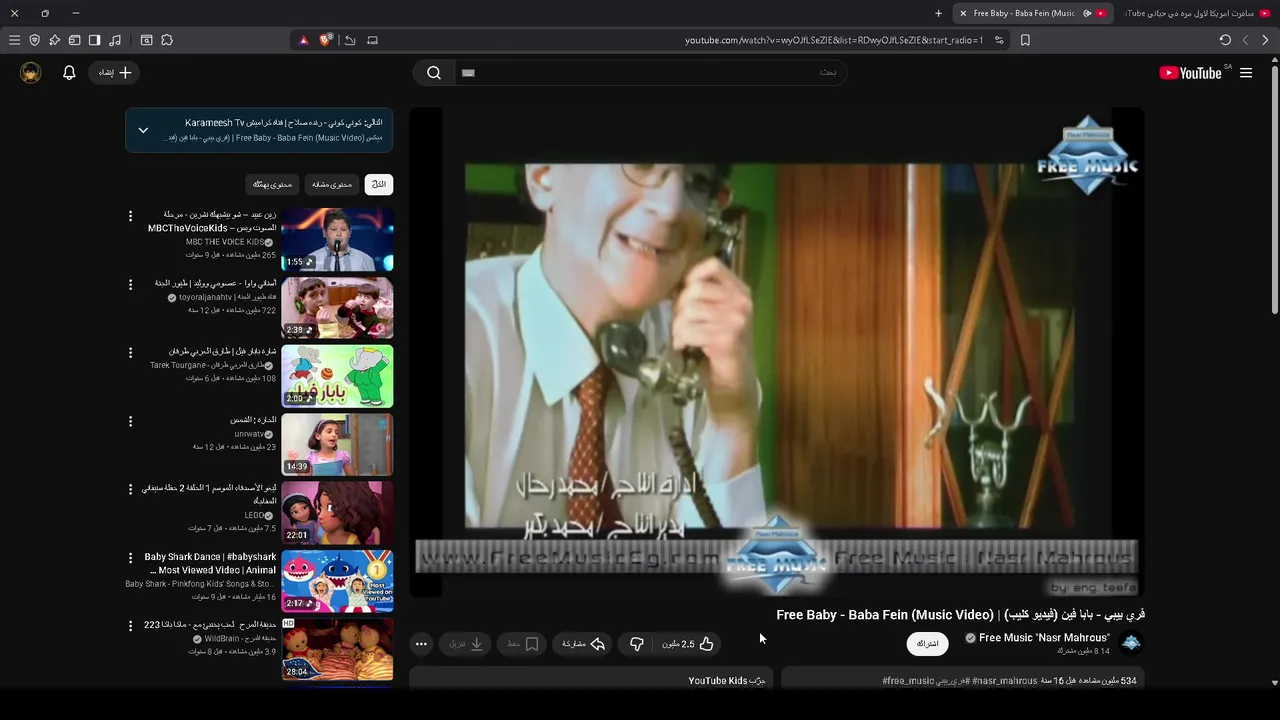The width and height of the screenshot is (1280, 720).
Task: Open MBC The Voice Kids video thumbnail
Action: pyautogui.click(x=337, y=239)
